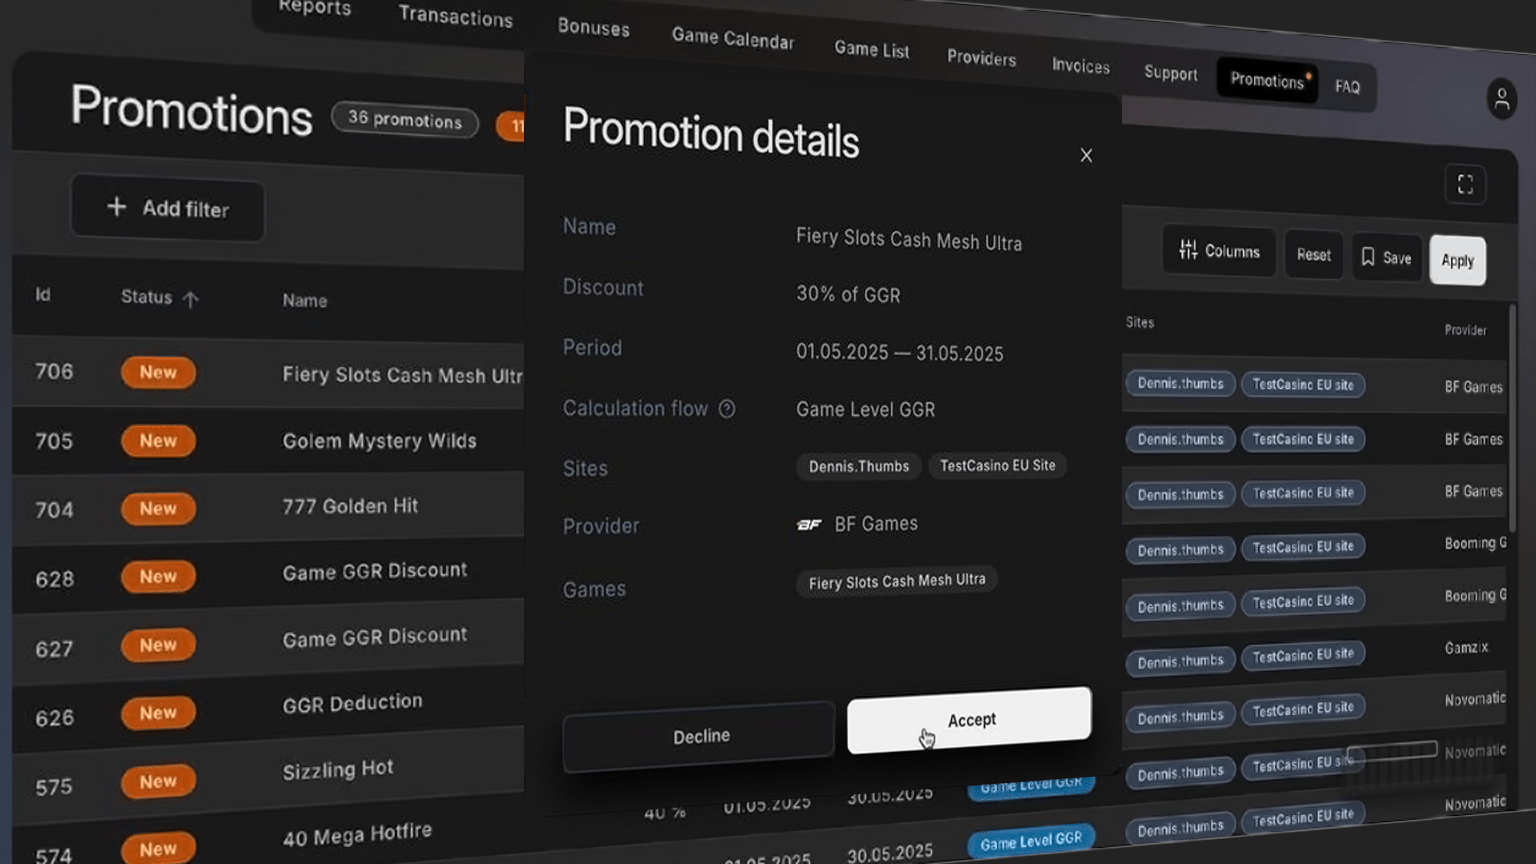The image size is (1536, 864).
Task: Click the plus icon in Add filter
Action: click(117, 206)
